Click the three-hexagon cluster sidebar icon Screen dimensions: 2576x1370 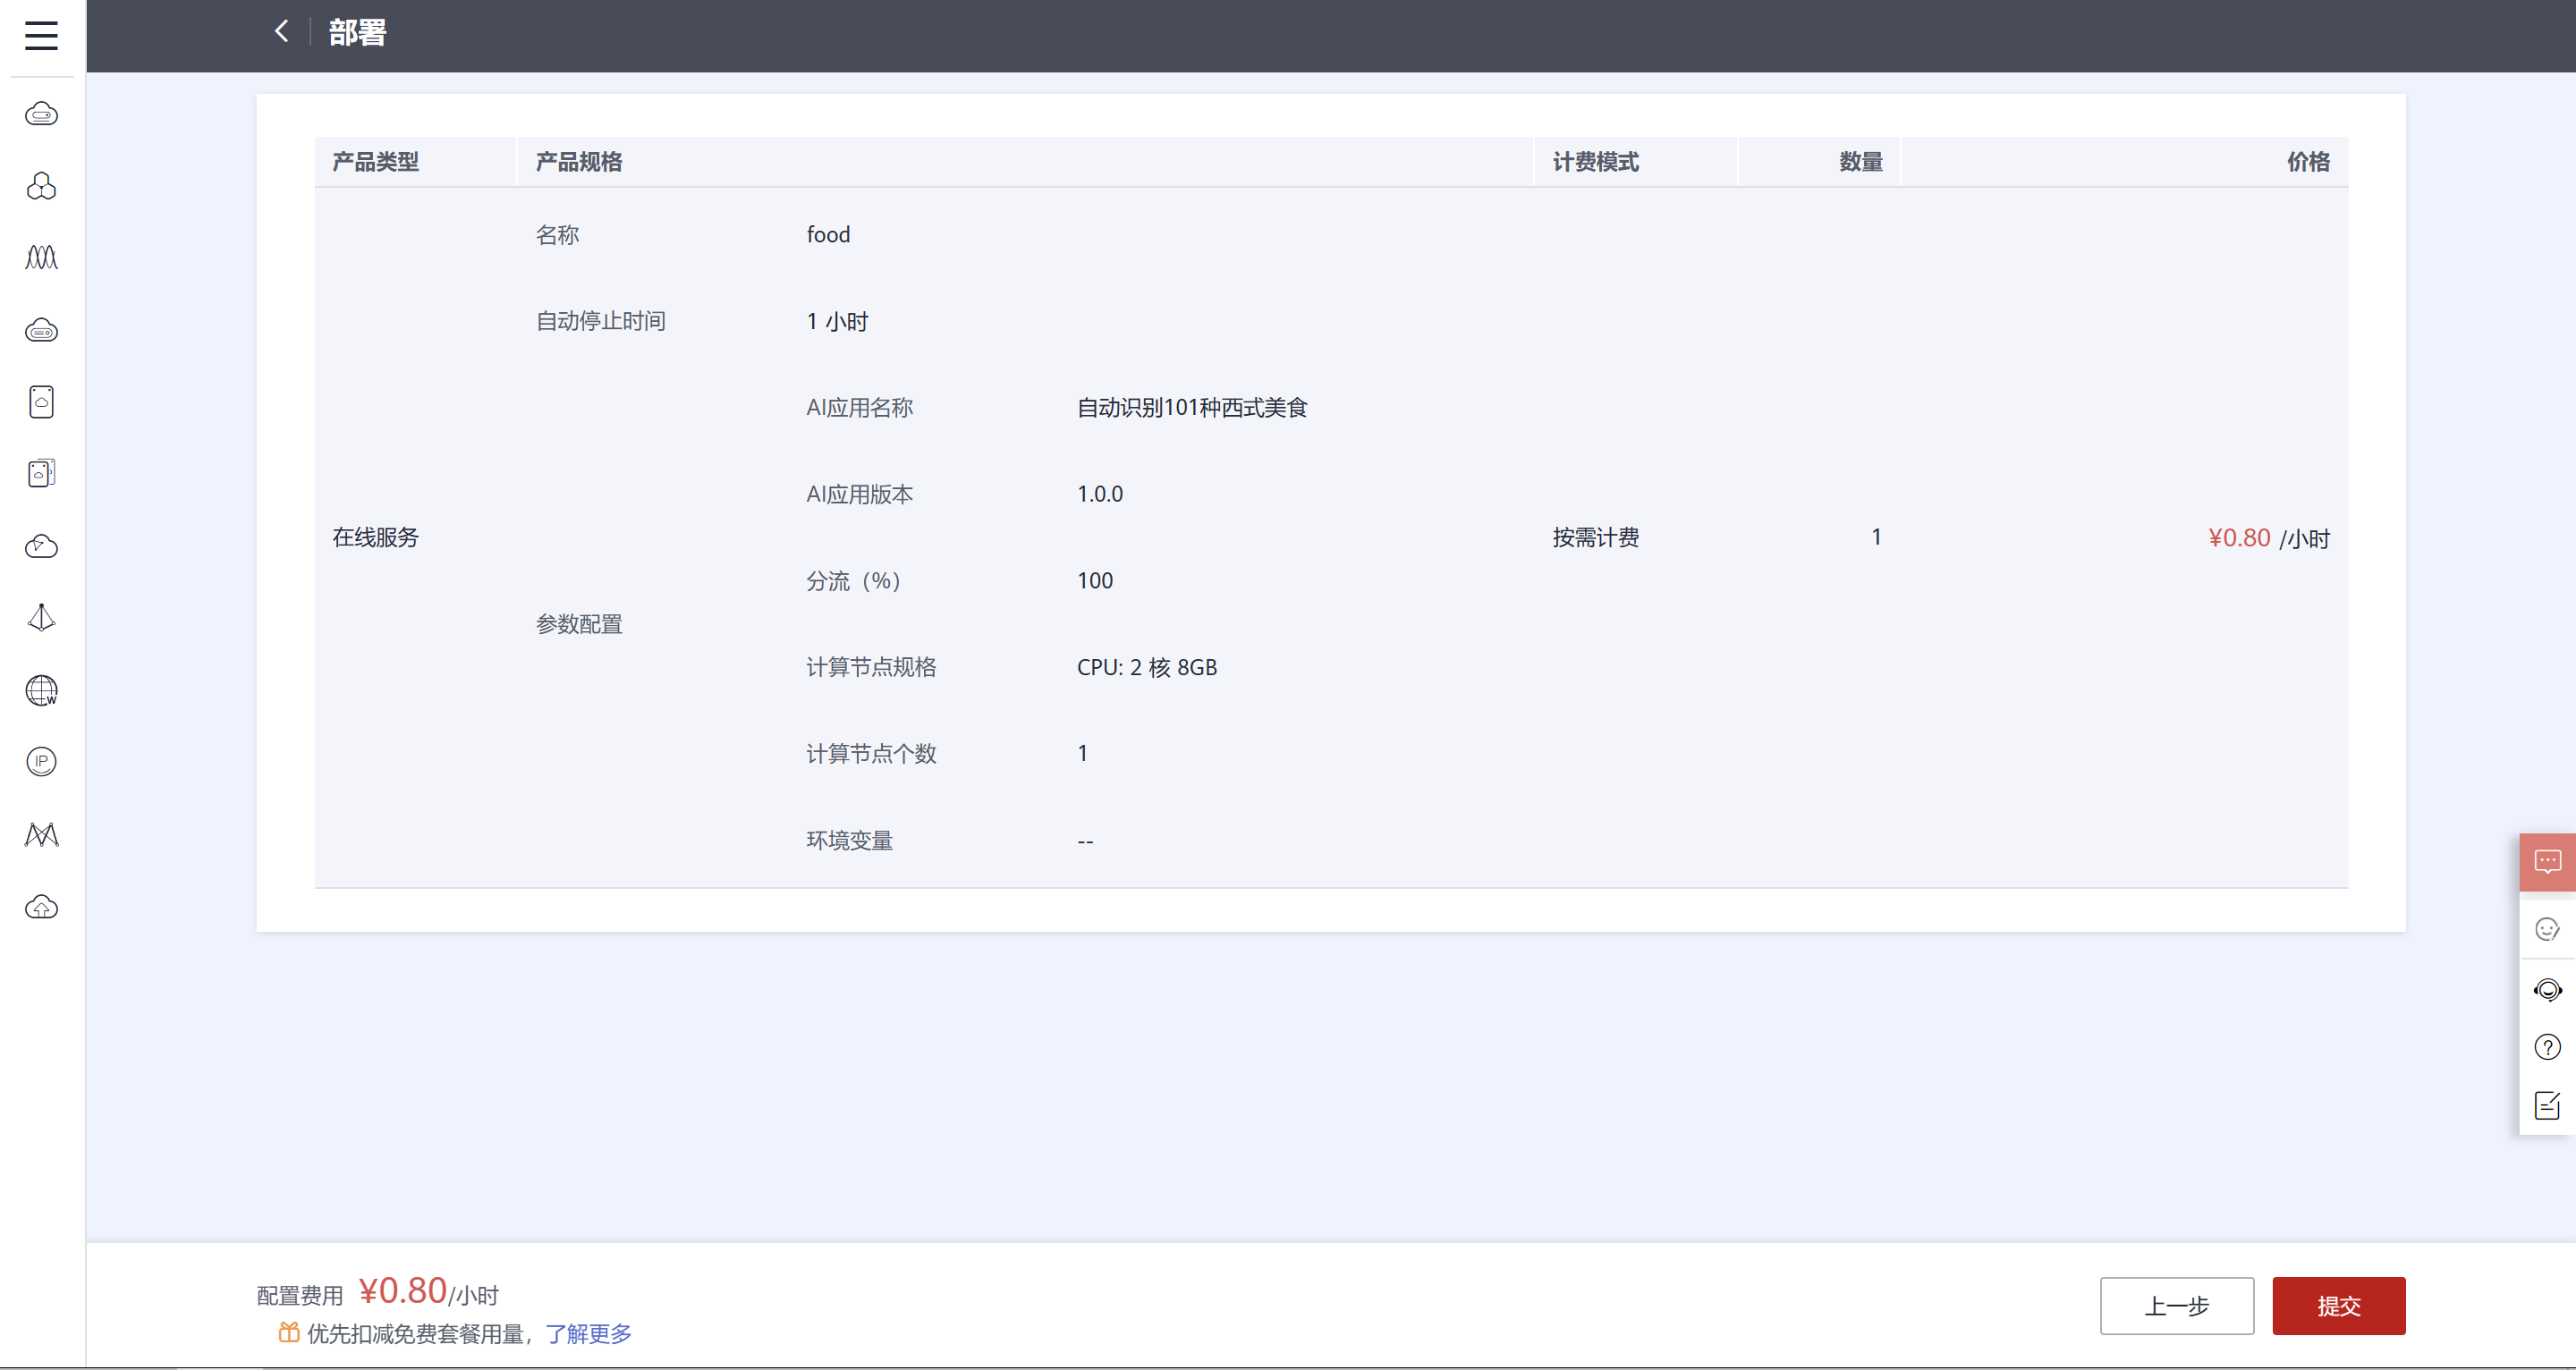pos(41,186)
